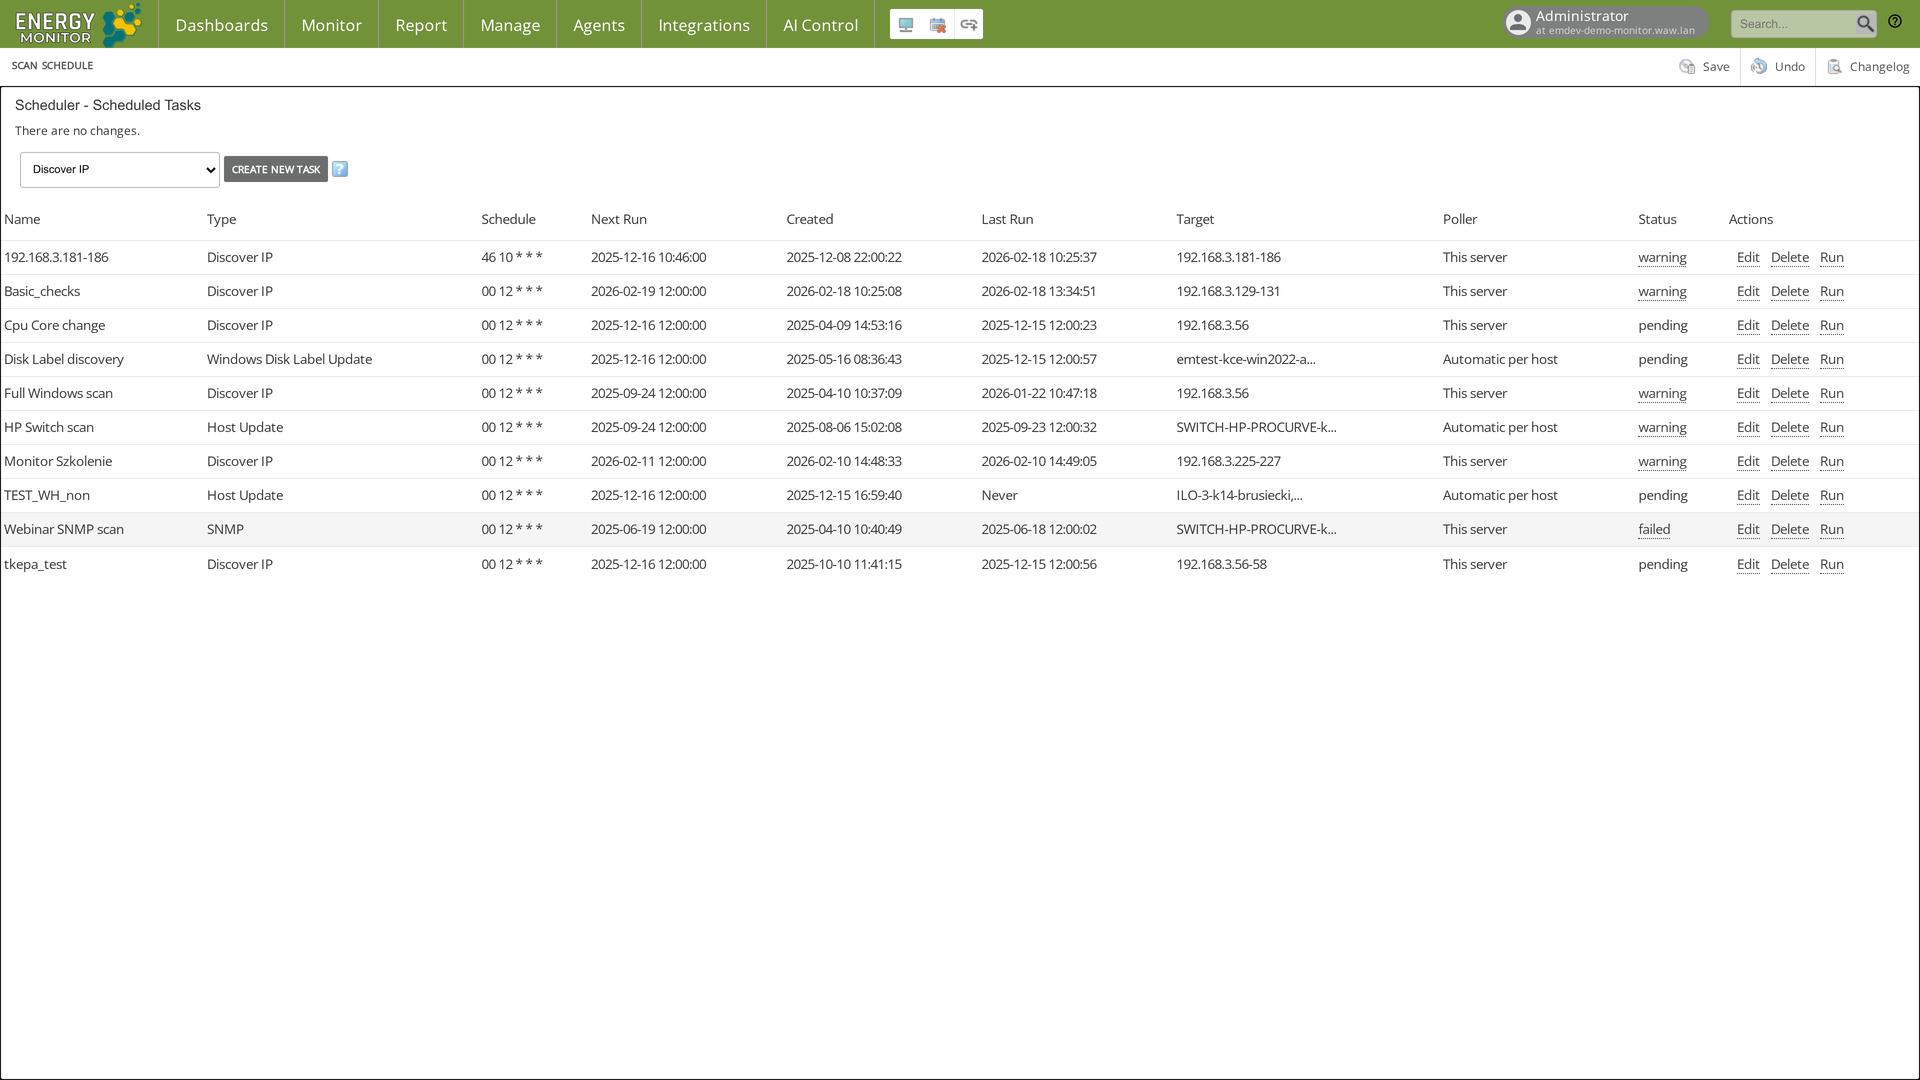The height and width of the screenshot is (1080, 1920).
Task: Run the Cpu Core change task
Action: tap(1832, 326)
